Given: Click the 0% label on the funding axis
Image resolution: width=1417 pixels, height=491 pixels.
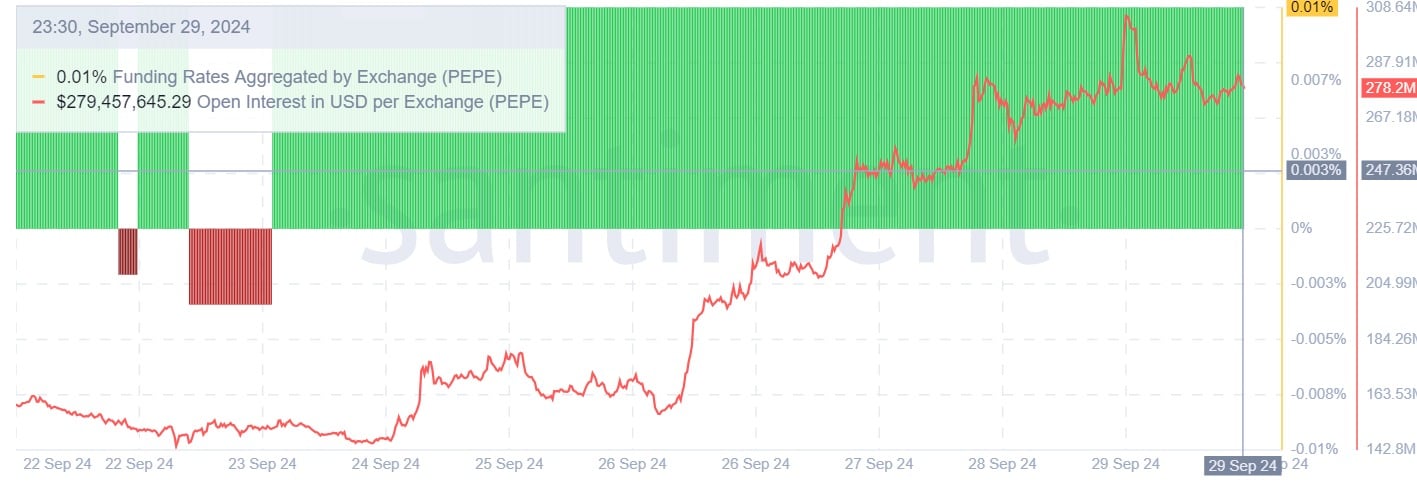Looking at the screenshot, I should (1302, 228).
